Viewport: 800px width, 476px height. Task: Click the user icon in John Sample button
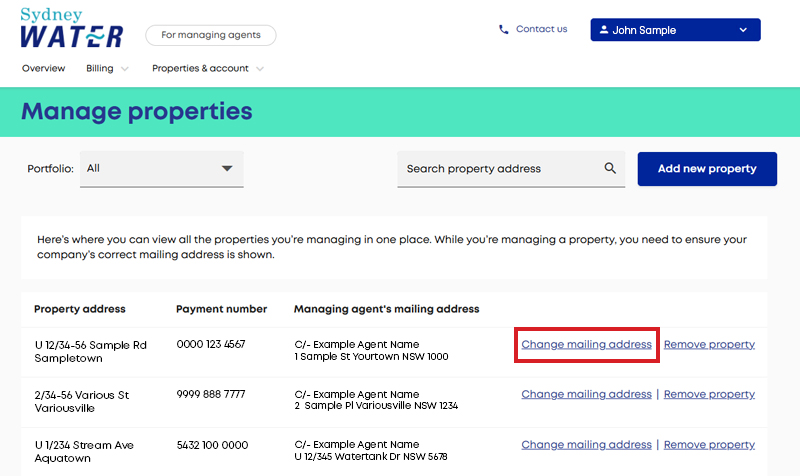point(604,30)
